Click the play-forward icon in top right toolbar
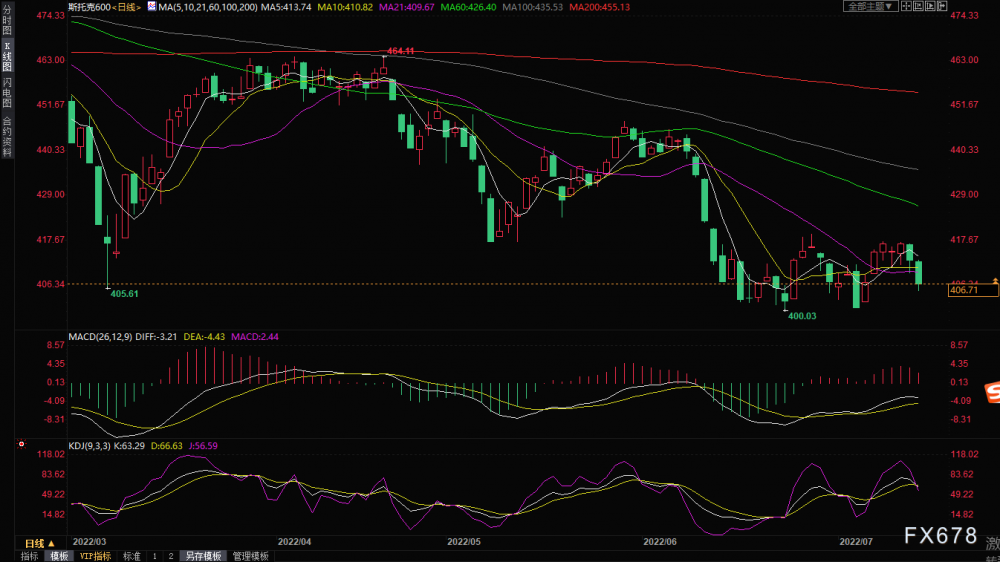The width and height of the screenshot is (1000, 562). point(930,6)
